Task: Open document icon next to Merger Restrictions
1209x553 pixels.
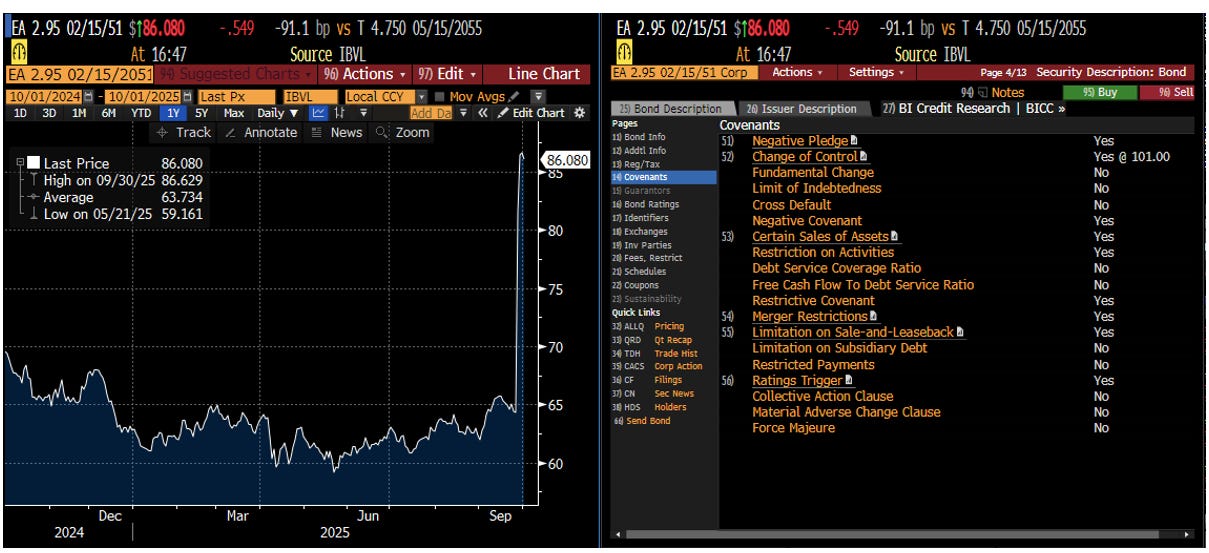Action: click(873, 317)
